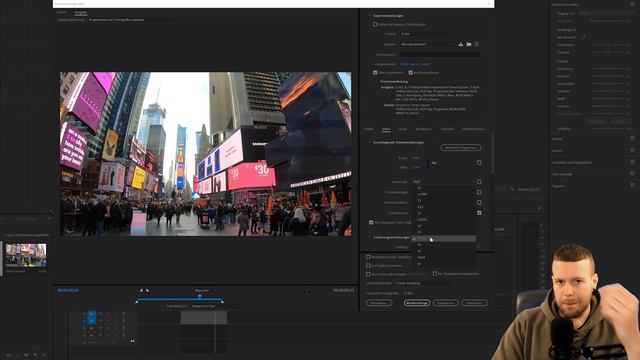This screenshot has height=360, width=640.
Task: Enable Start-Timecode festlegen checkbox
Action: pos(368,274)
